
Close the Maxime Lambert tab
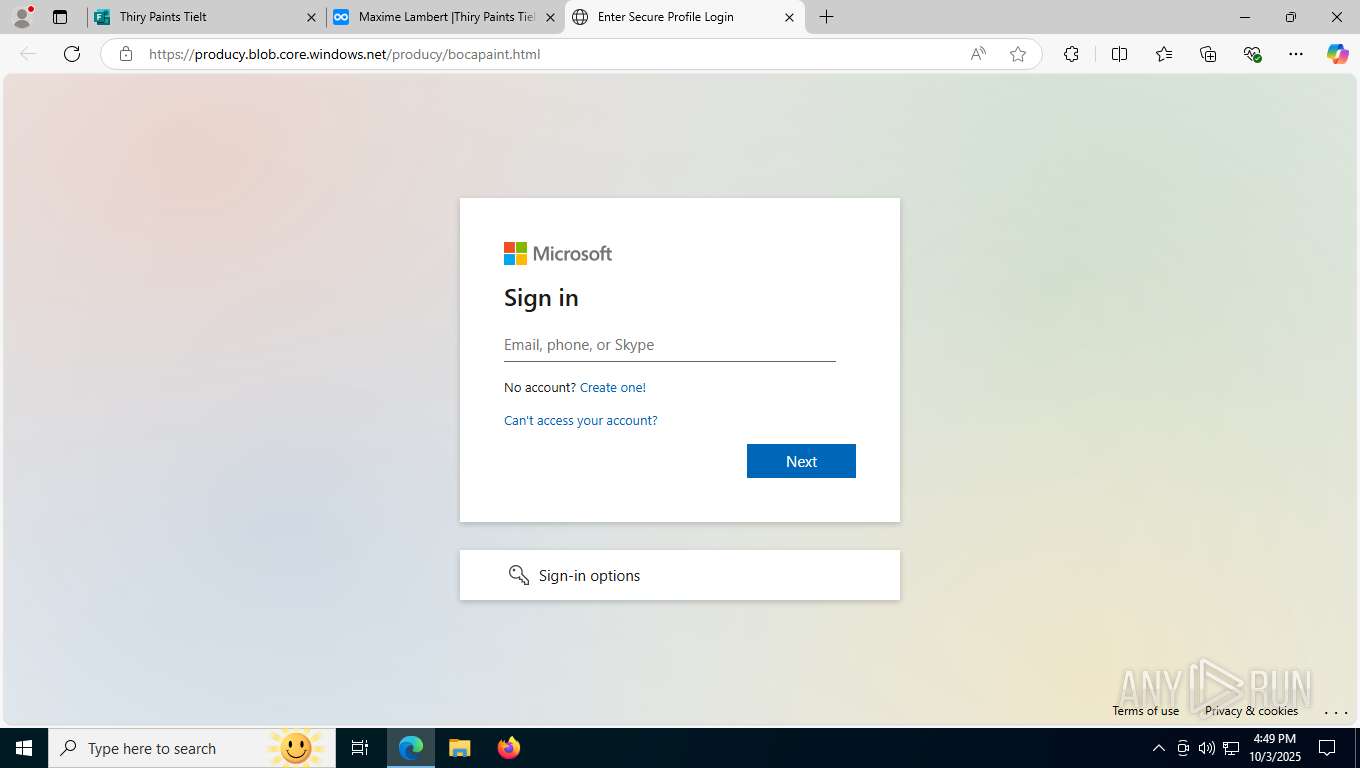pos(550,17)
